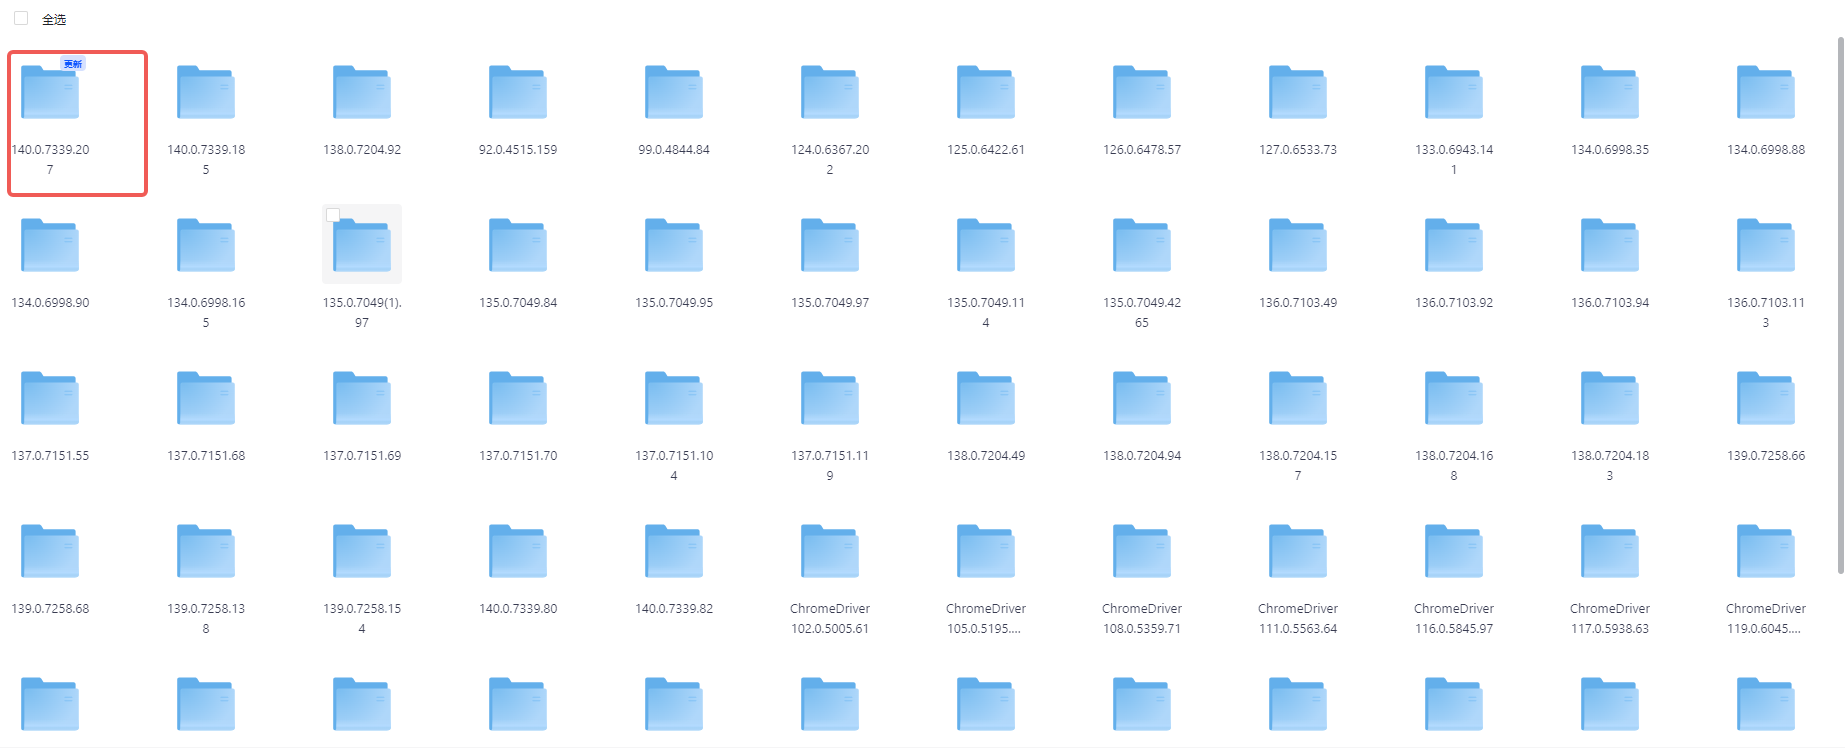Image resolution: width=1845 pixels, height=755 pixels.
Task: Click the 更新 badge on first folder
Action: (x=73, y=64)
